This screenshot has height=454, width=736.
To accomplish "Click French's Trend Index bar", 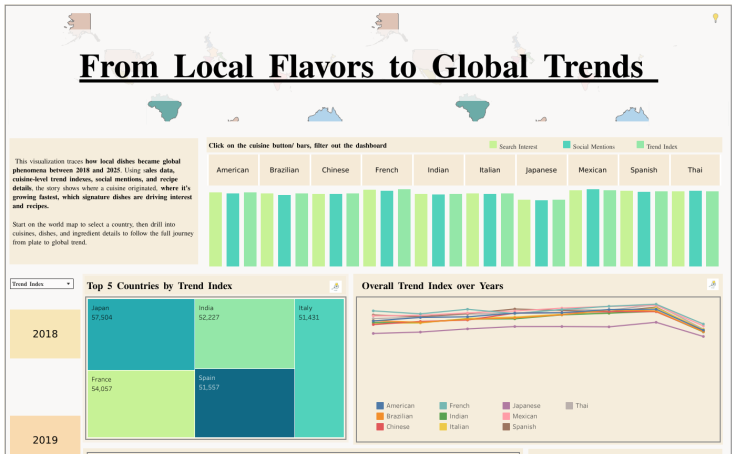I will coord(404,228).
